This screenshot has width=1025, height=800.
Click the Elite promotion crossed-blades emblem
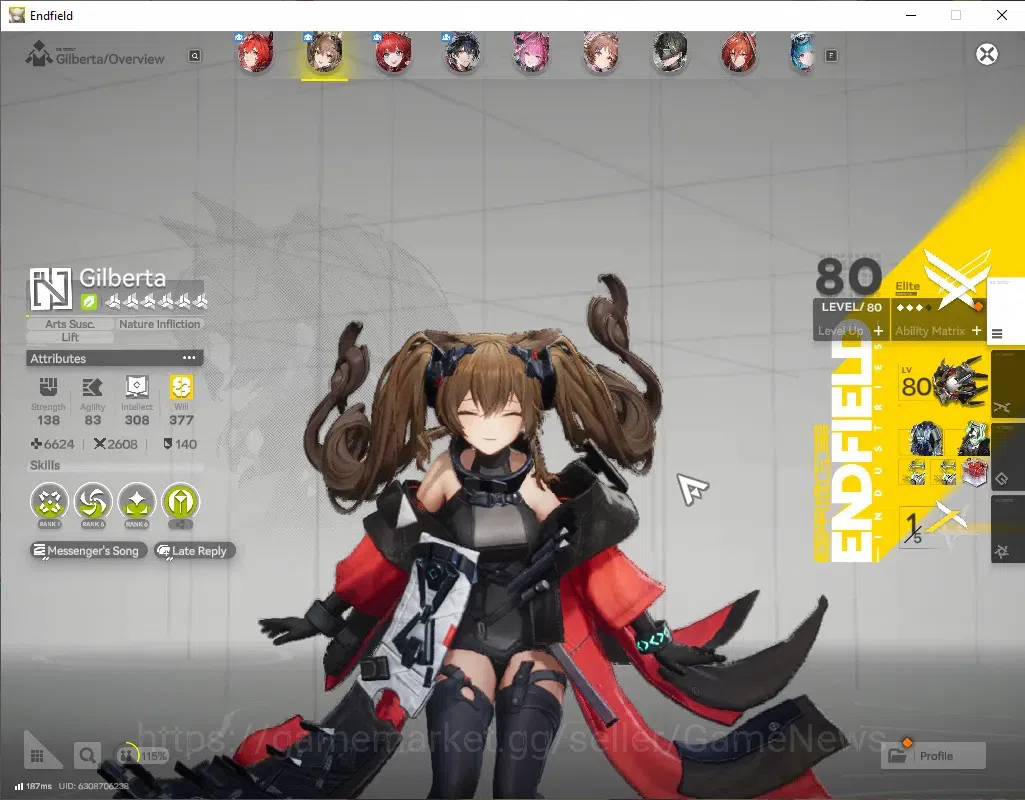956,278
